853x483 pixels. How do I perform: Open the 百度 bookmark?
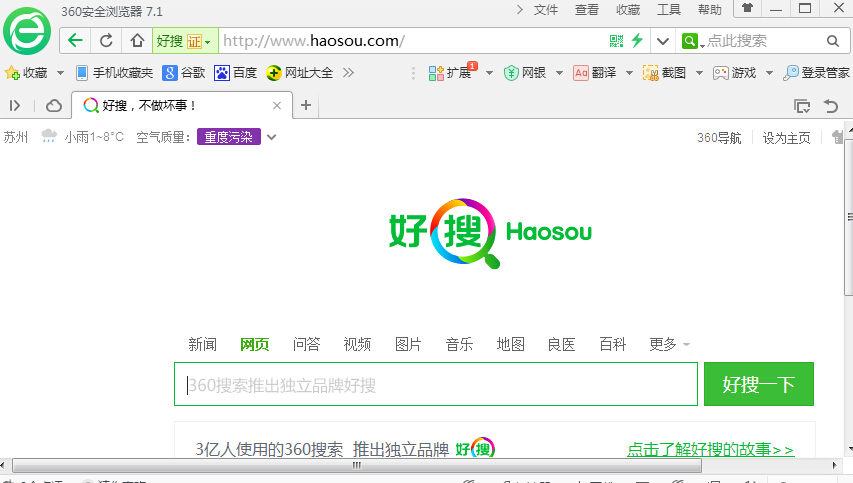tap(235, 73)
